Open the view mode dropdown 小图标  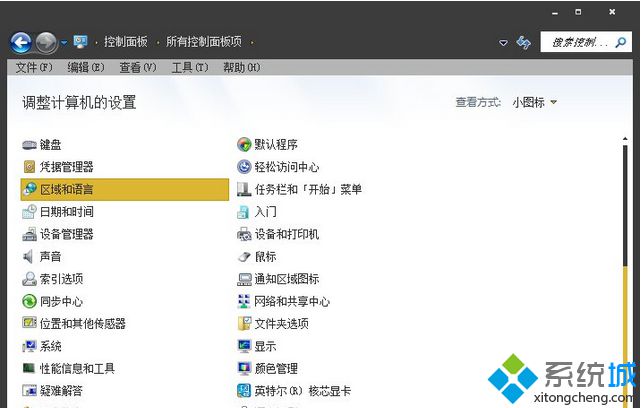click(535, 102)
